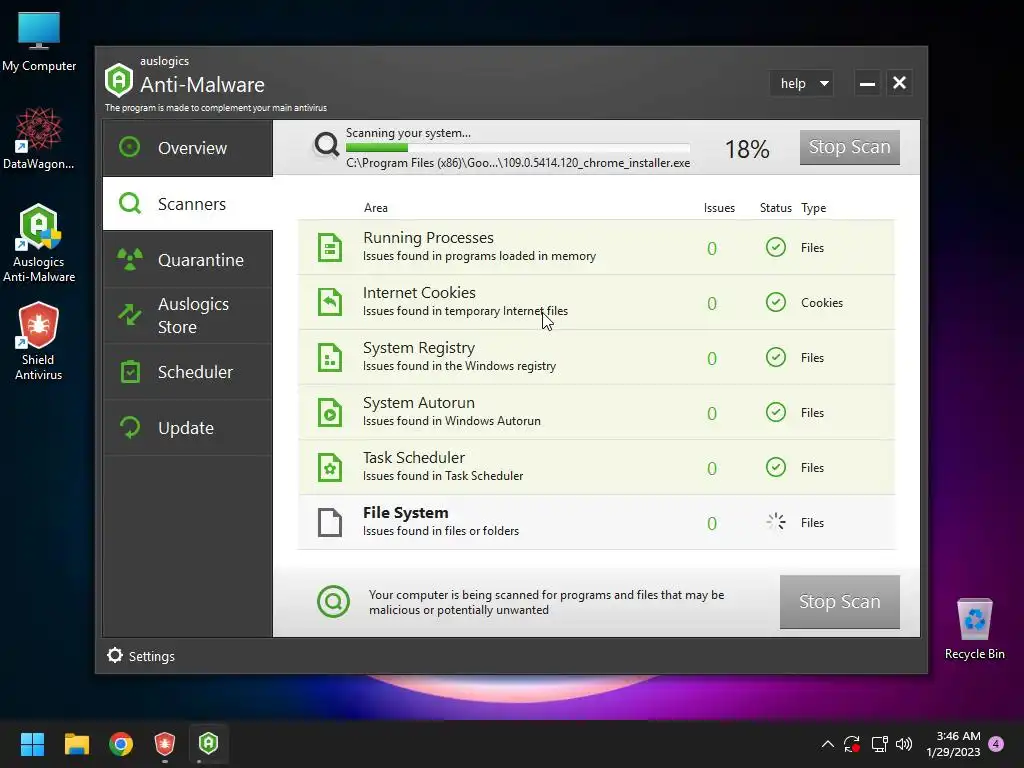
Task: Click the Auslogics shield logo in title bar
Action: 119,80
